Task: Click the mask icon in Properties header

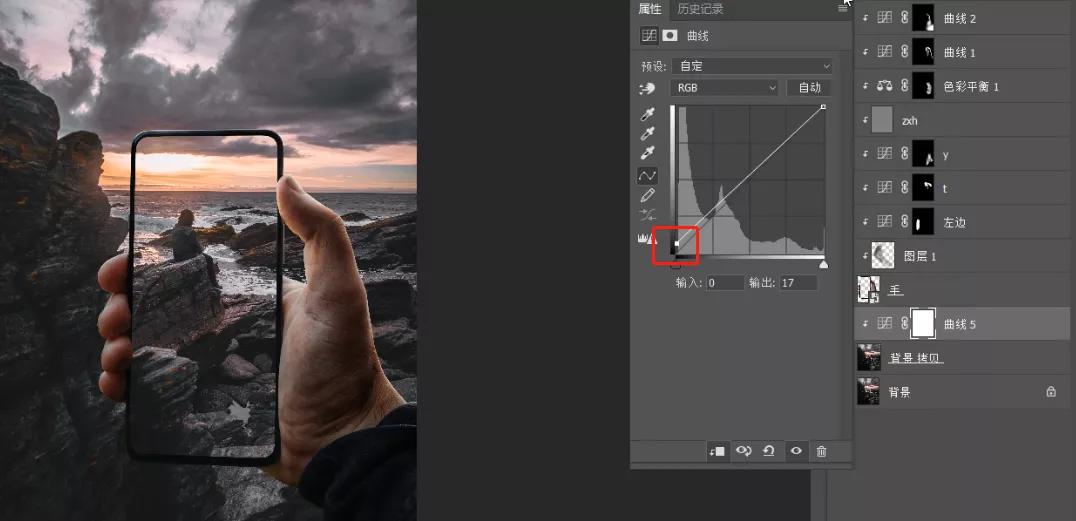Action: click(670, 36)
